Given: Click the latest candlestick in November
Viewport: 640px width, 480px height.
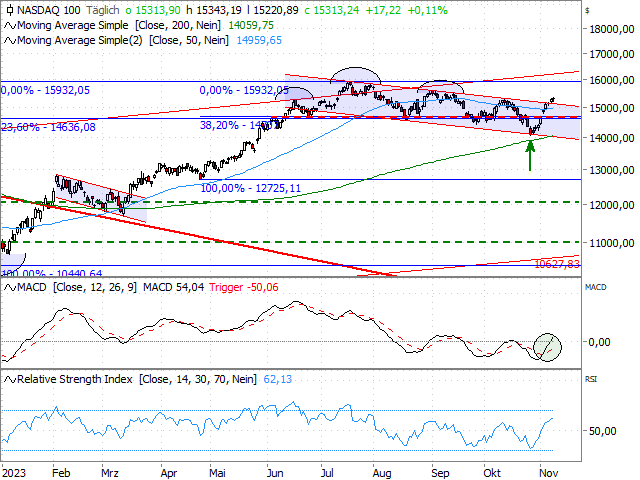Looking at the screenshot, I should point(553,99).
